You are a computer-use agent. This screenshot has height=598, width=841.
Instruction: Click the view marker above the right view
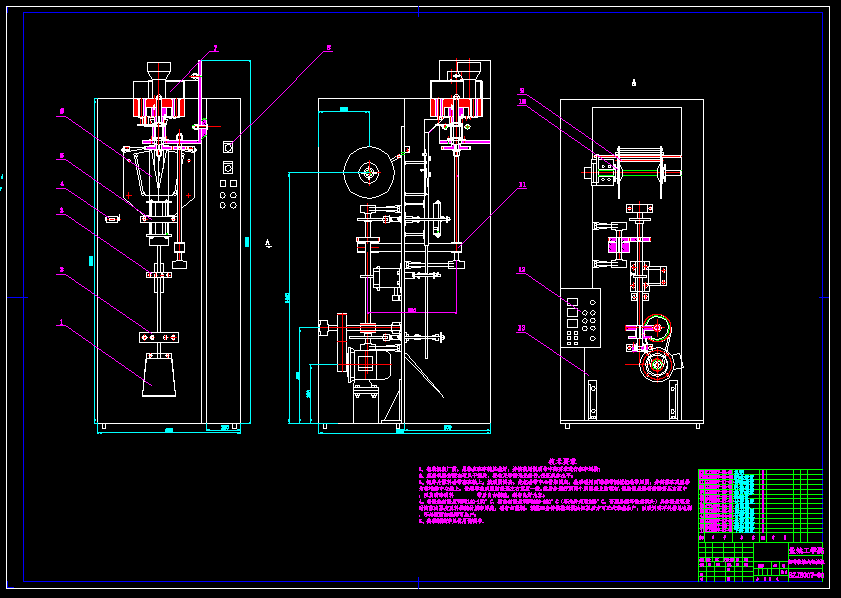click(x=634, y=83)
